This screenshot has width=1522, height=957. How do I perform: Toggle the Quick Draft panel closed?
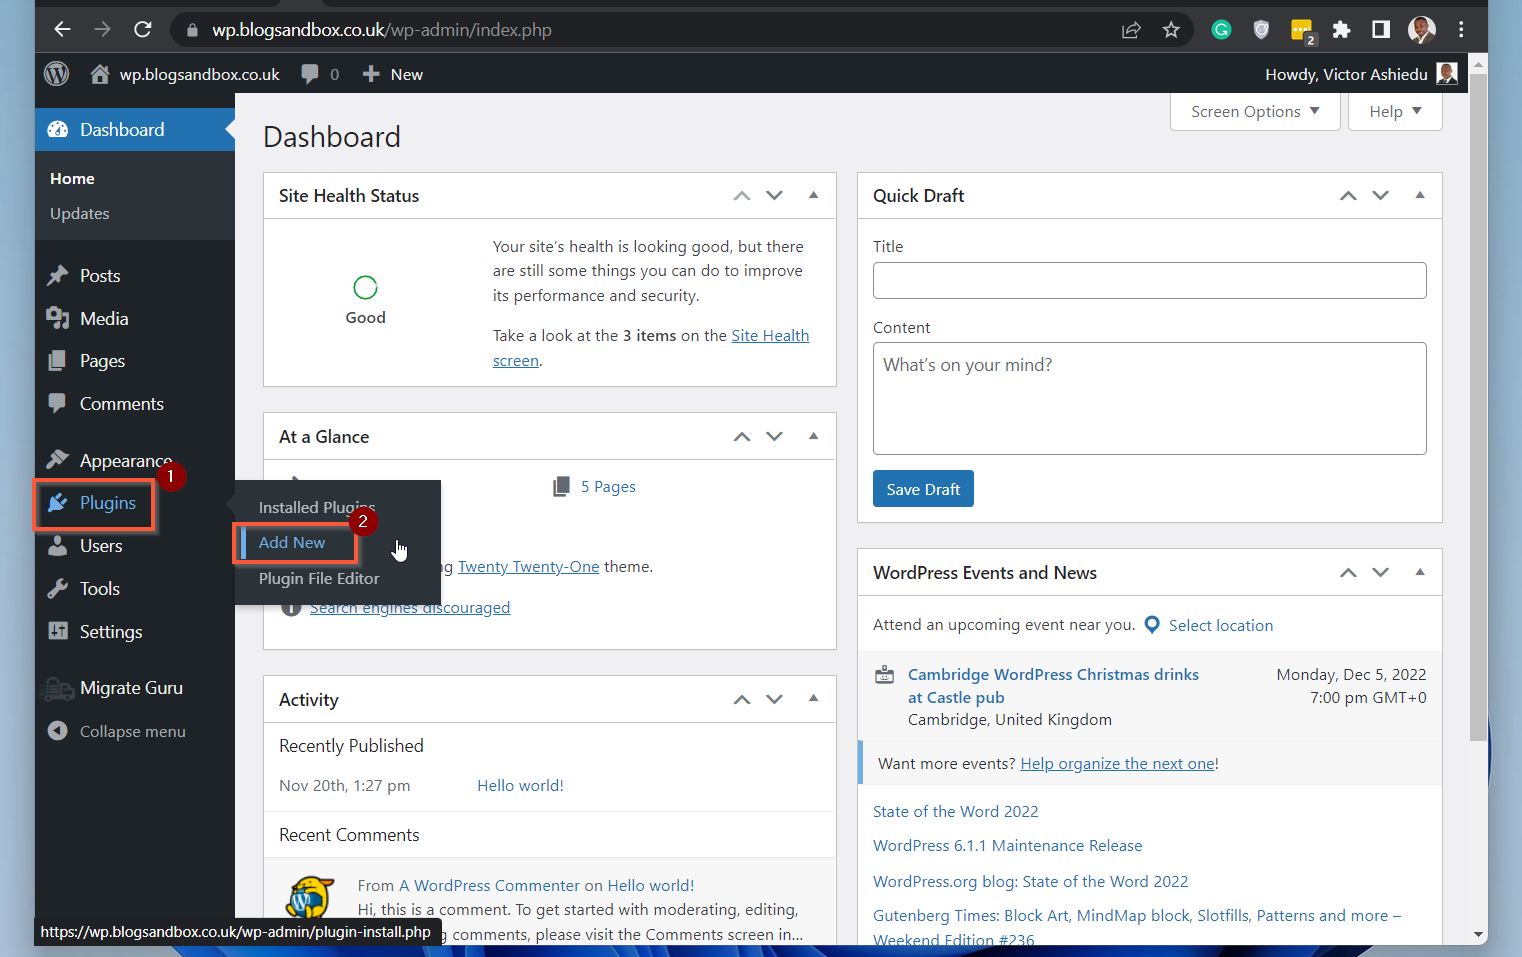(1420, 195)
